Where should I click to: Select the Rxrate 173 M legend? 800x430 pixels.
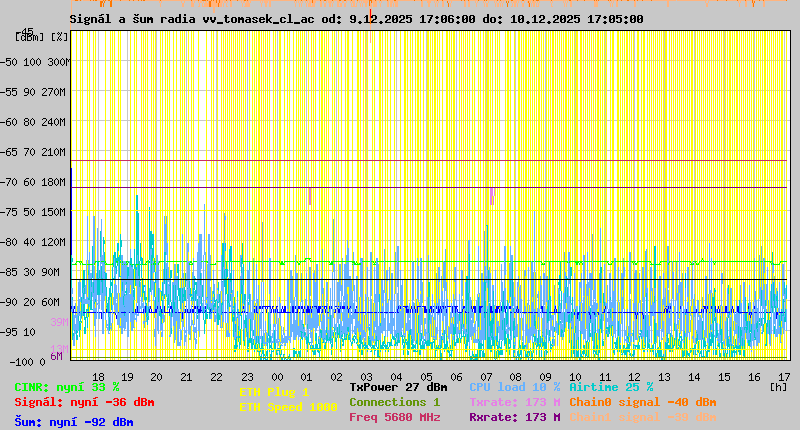pyautogui.click(x=514, y=417)
